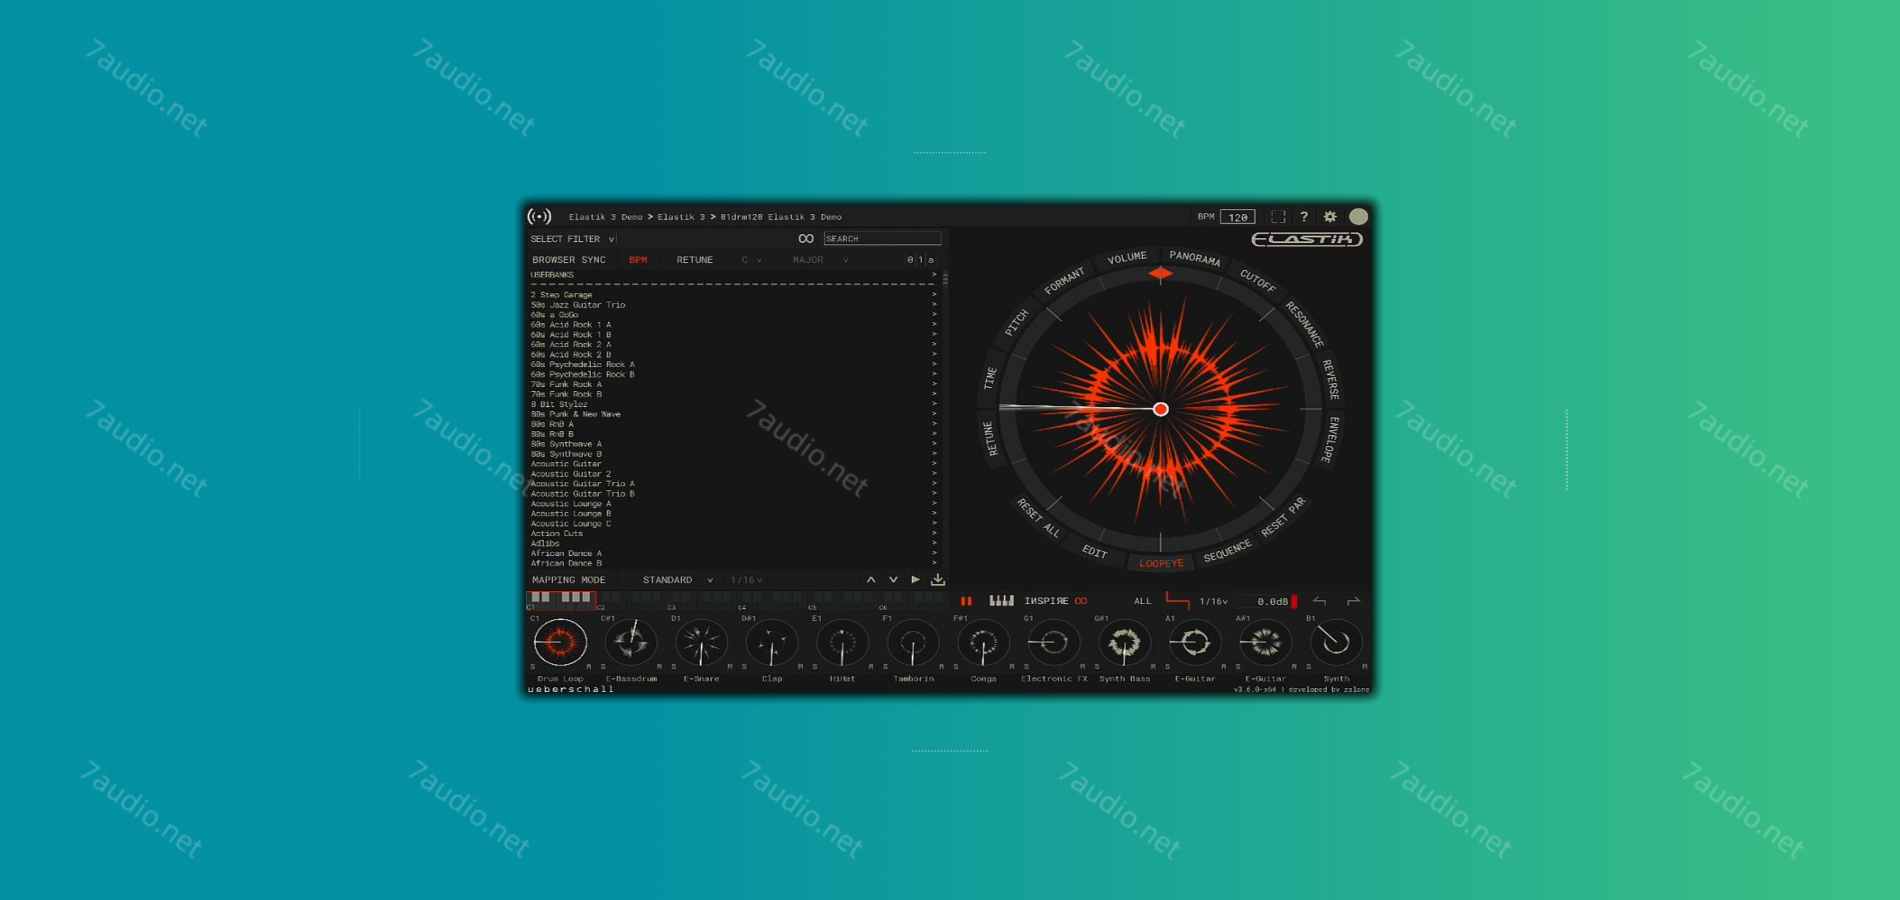Click the undo arrow icon
Viewport: 1900px width, 900px height.
pos(1319,601)
